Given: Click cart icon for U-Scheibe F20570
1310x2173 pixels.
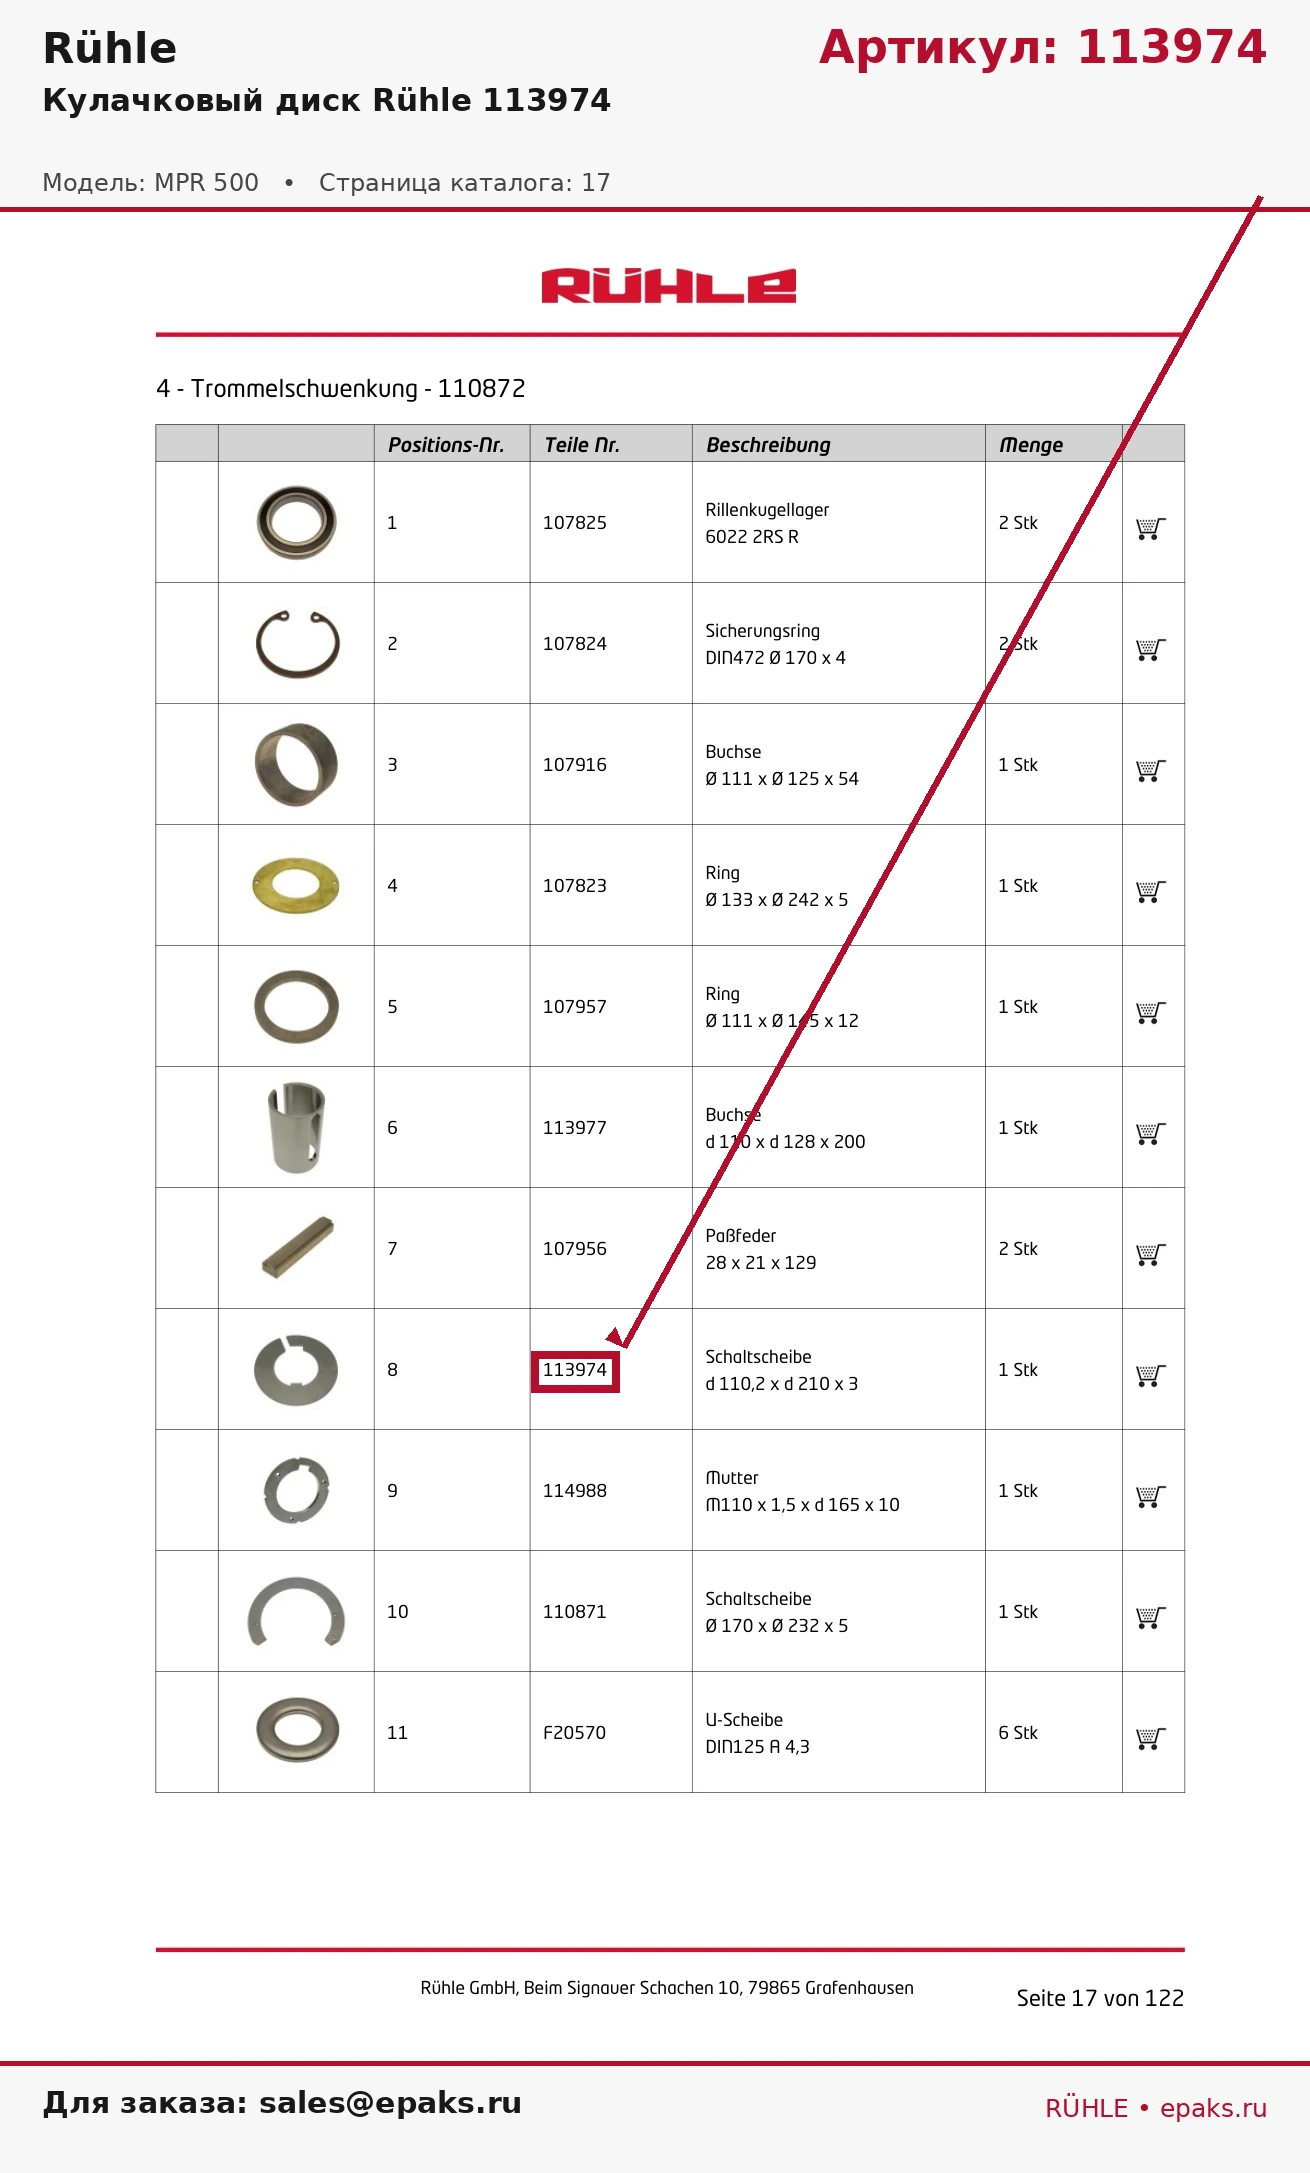Looking at the screenshot, I should click(1151, 1738).
